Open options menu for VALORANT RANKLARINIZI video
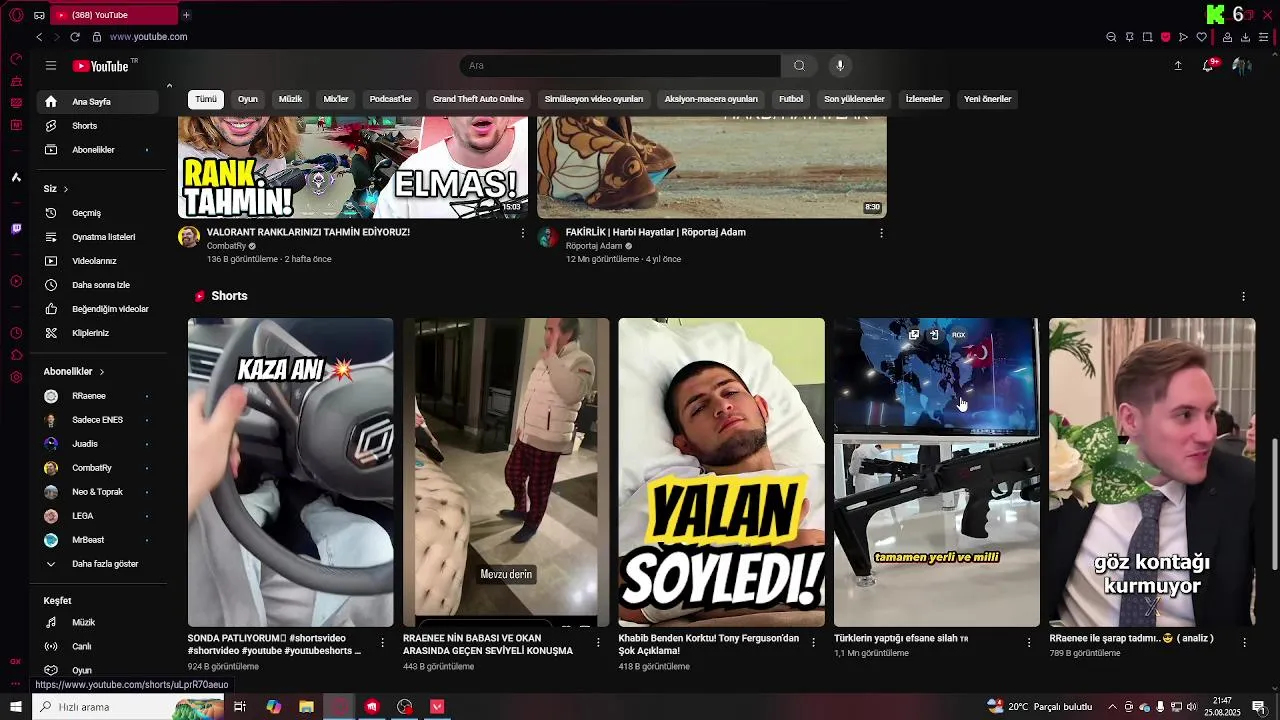The width and height of the screenshot is (1280, 720). point(522,233)
